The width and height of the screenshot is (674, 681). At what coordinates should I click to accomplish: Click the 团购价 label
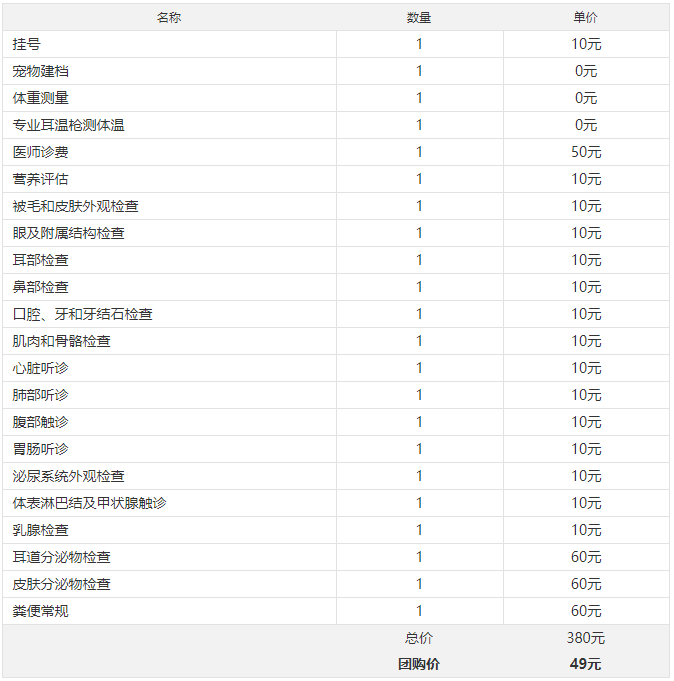click(419, 664)
